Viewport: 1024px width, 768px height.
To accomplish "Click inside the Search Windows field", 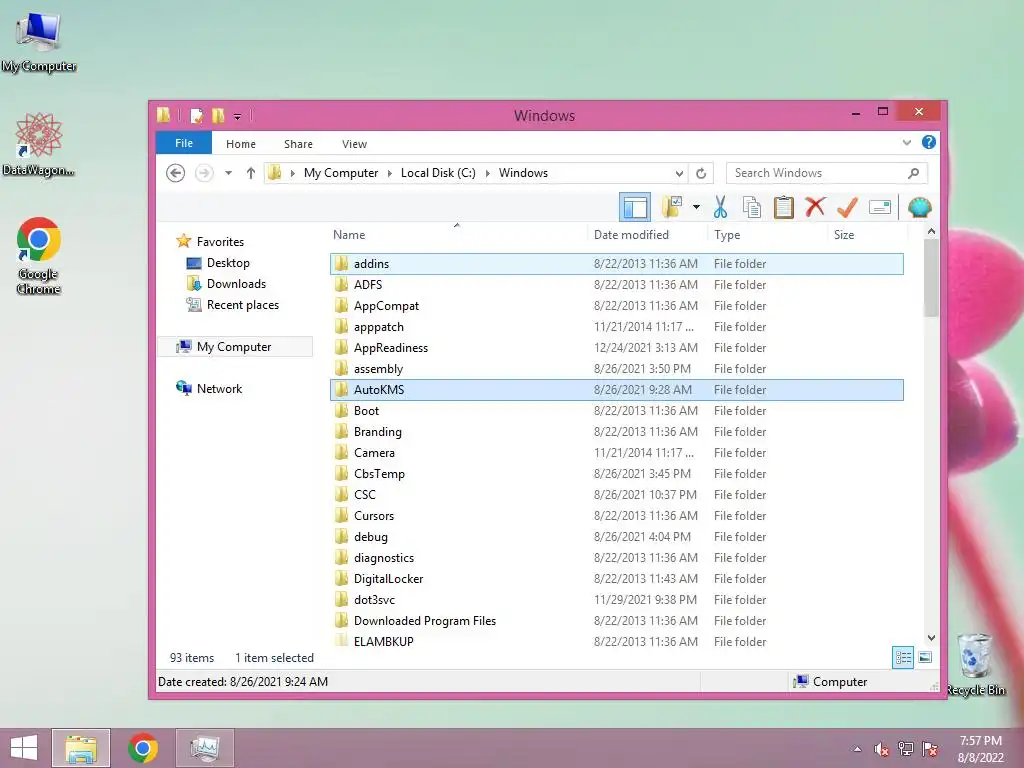I will 827,173.
